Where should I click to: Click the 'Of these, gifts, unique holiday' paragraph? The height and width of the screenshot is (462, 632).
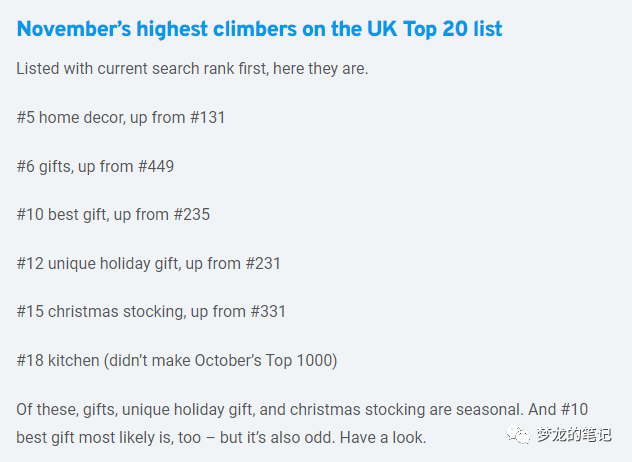point(302,423)
